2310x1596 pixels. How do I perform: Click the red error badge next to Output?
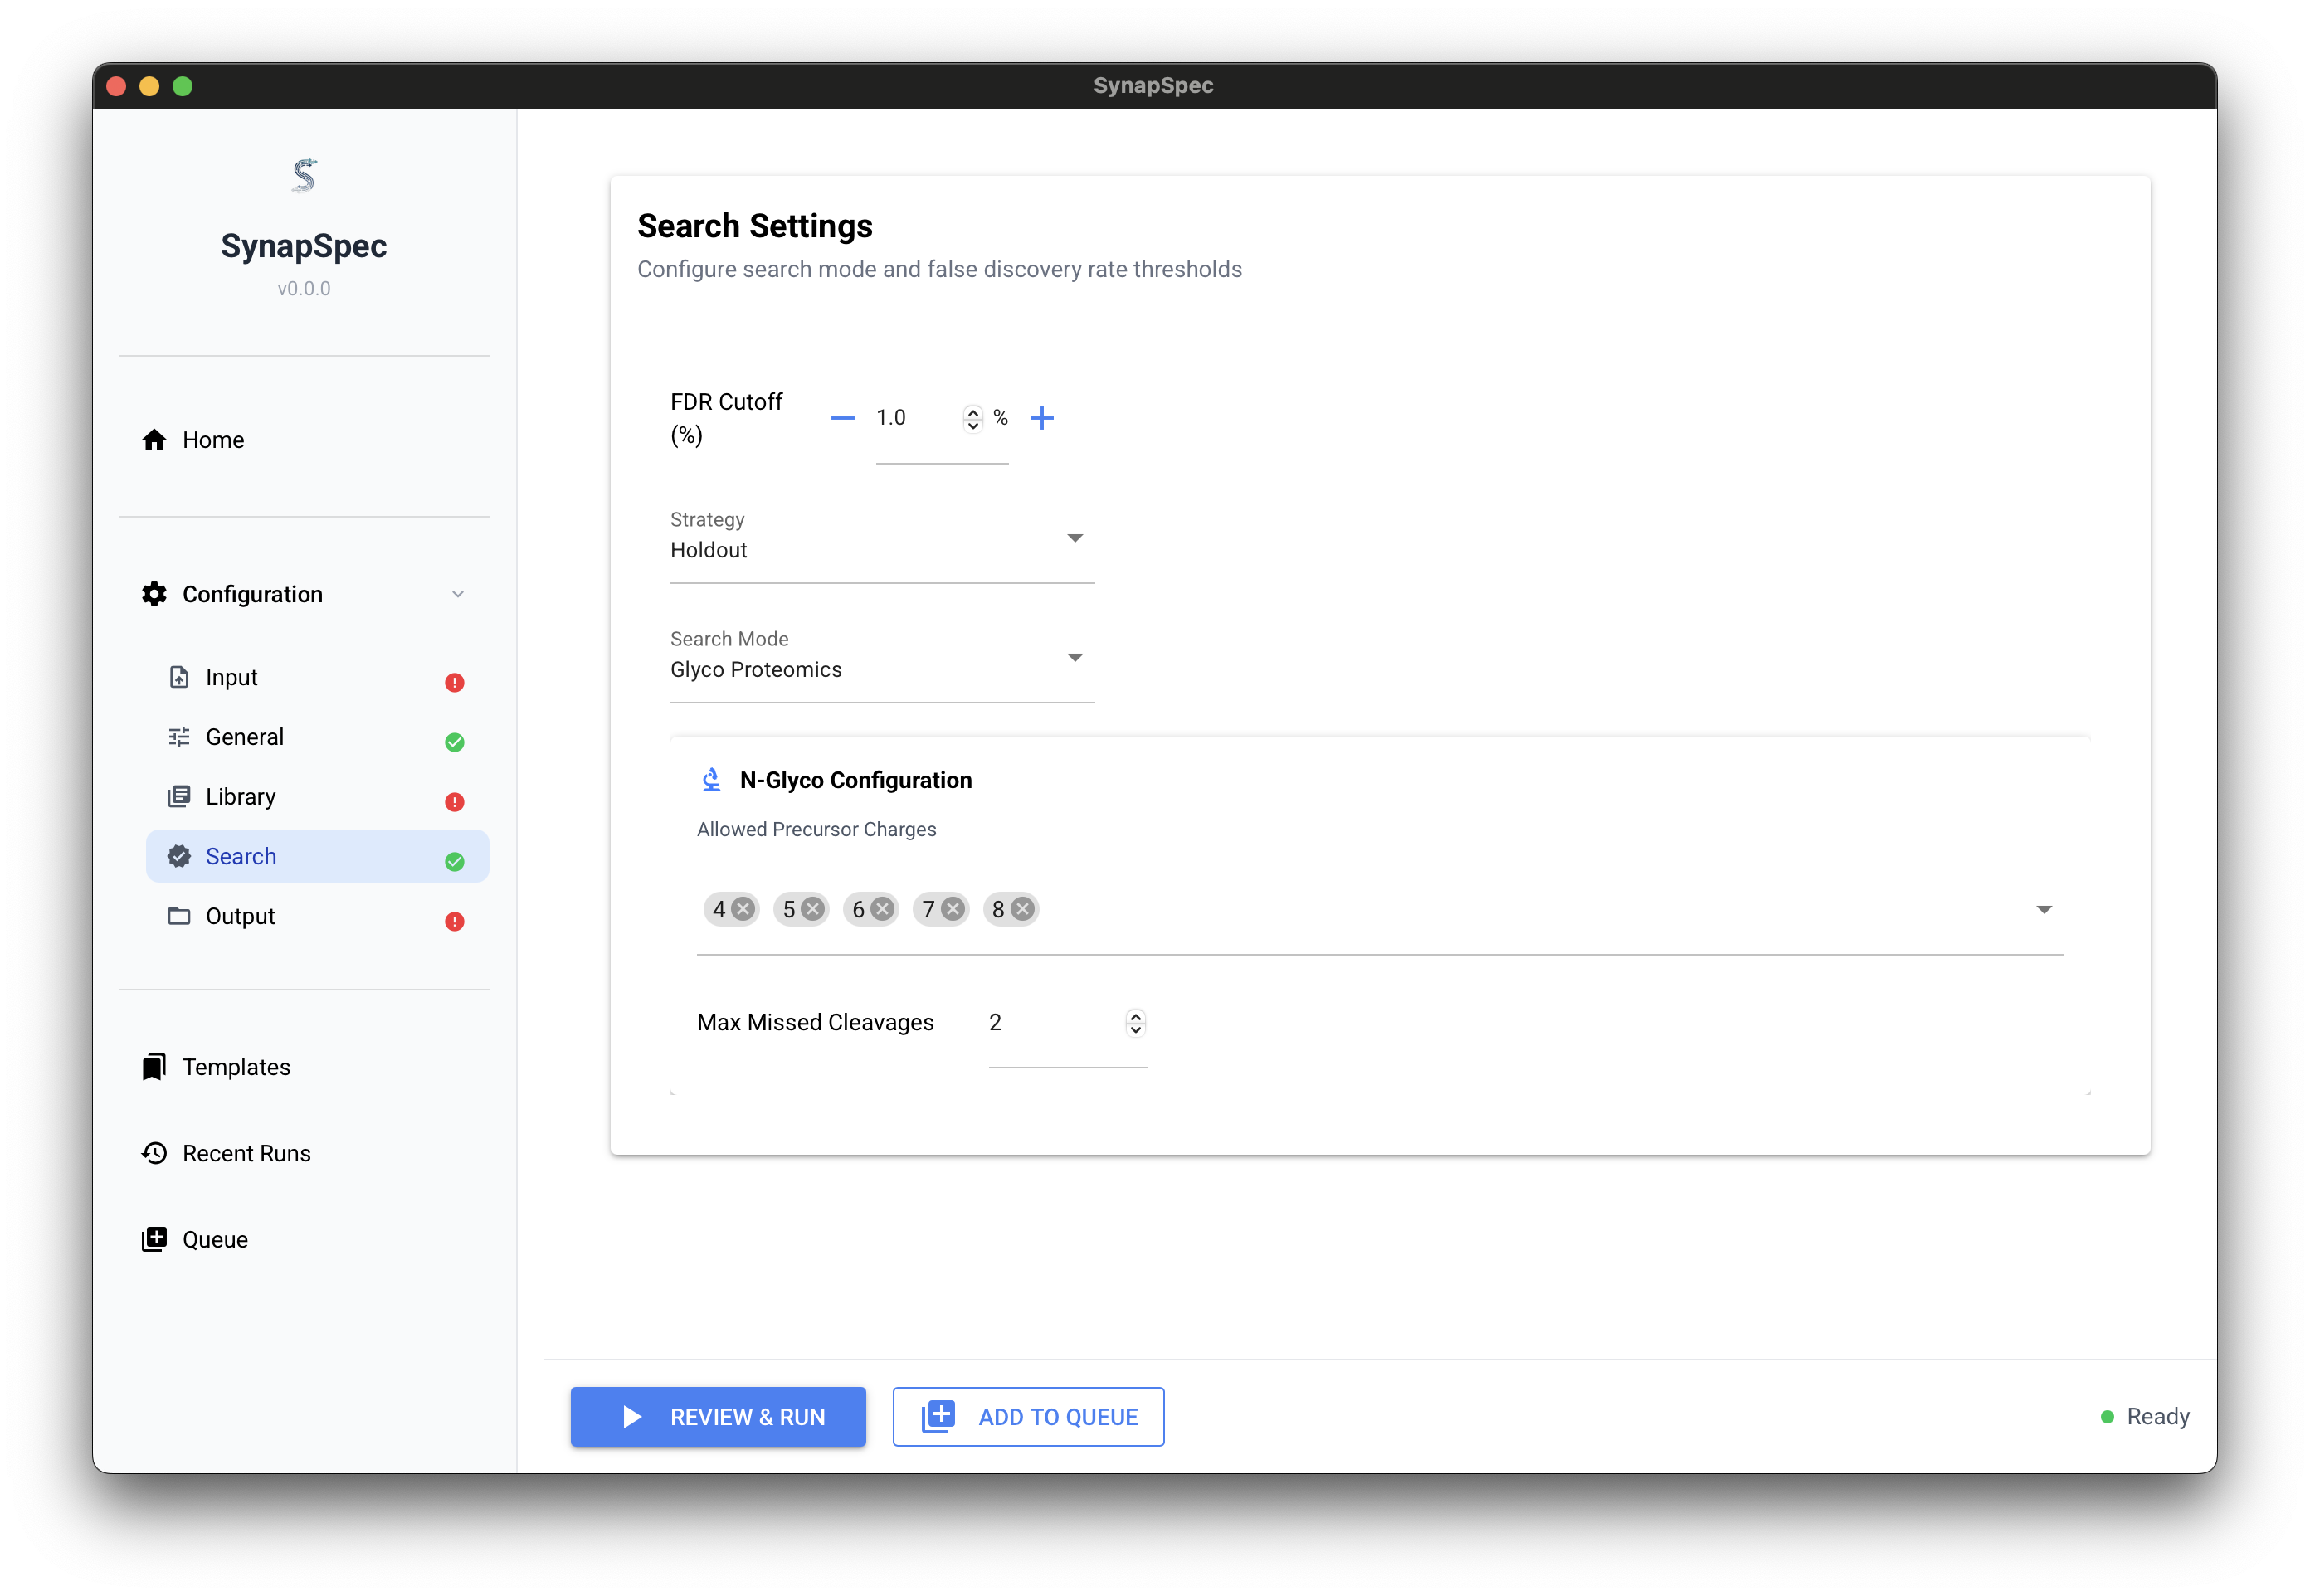coord(454,921)
